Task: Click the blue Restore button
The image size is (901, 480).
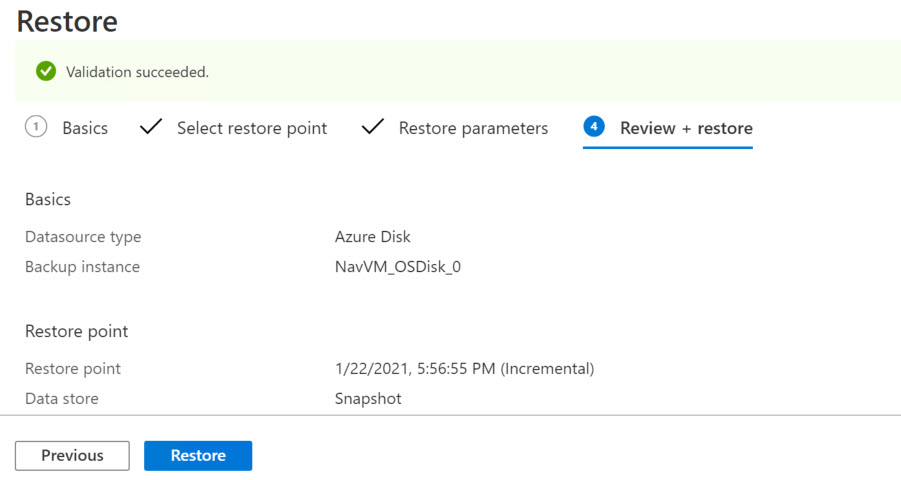Action: click(x=198, y=455)
